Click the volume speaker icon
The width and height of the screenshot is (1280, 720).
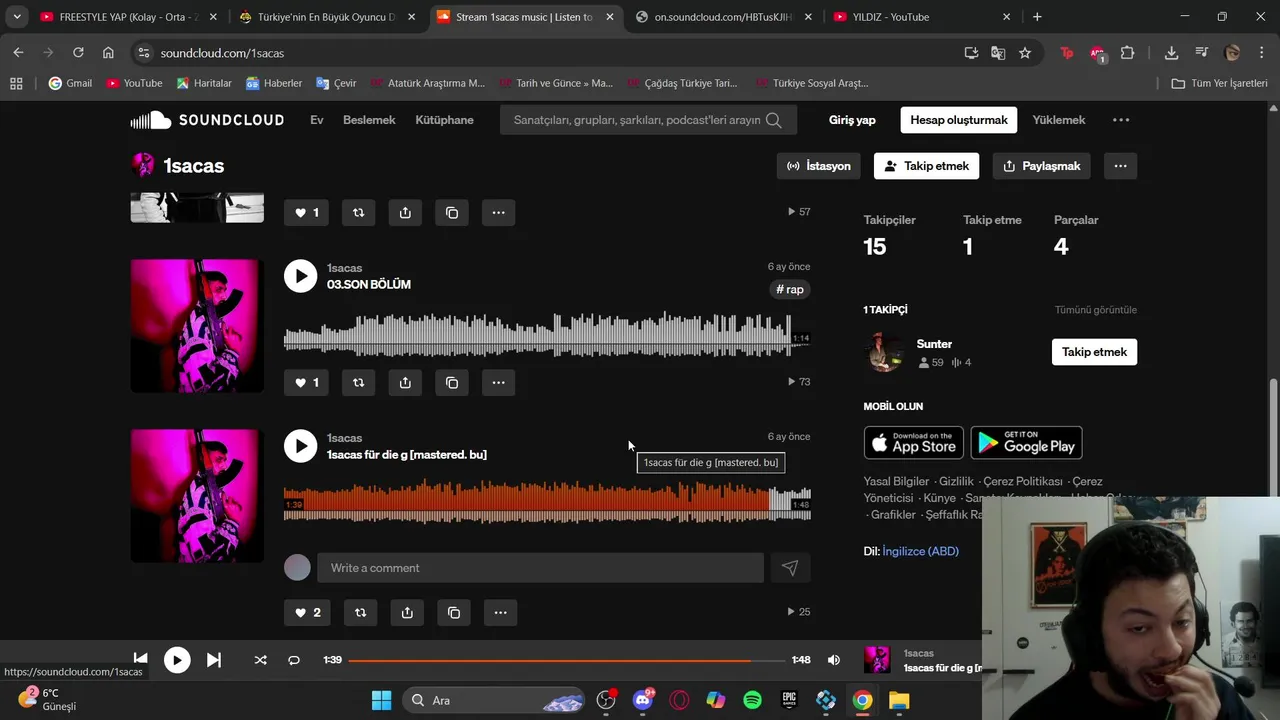point(834,660)
